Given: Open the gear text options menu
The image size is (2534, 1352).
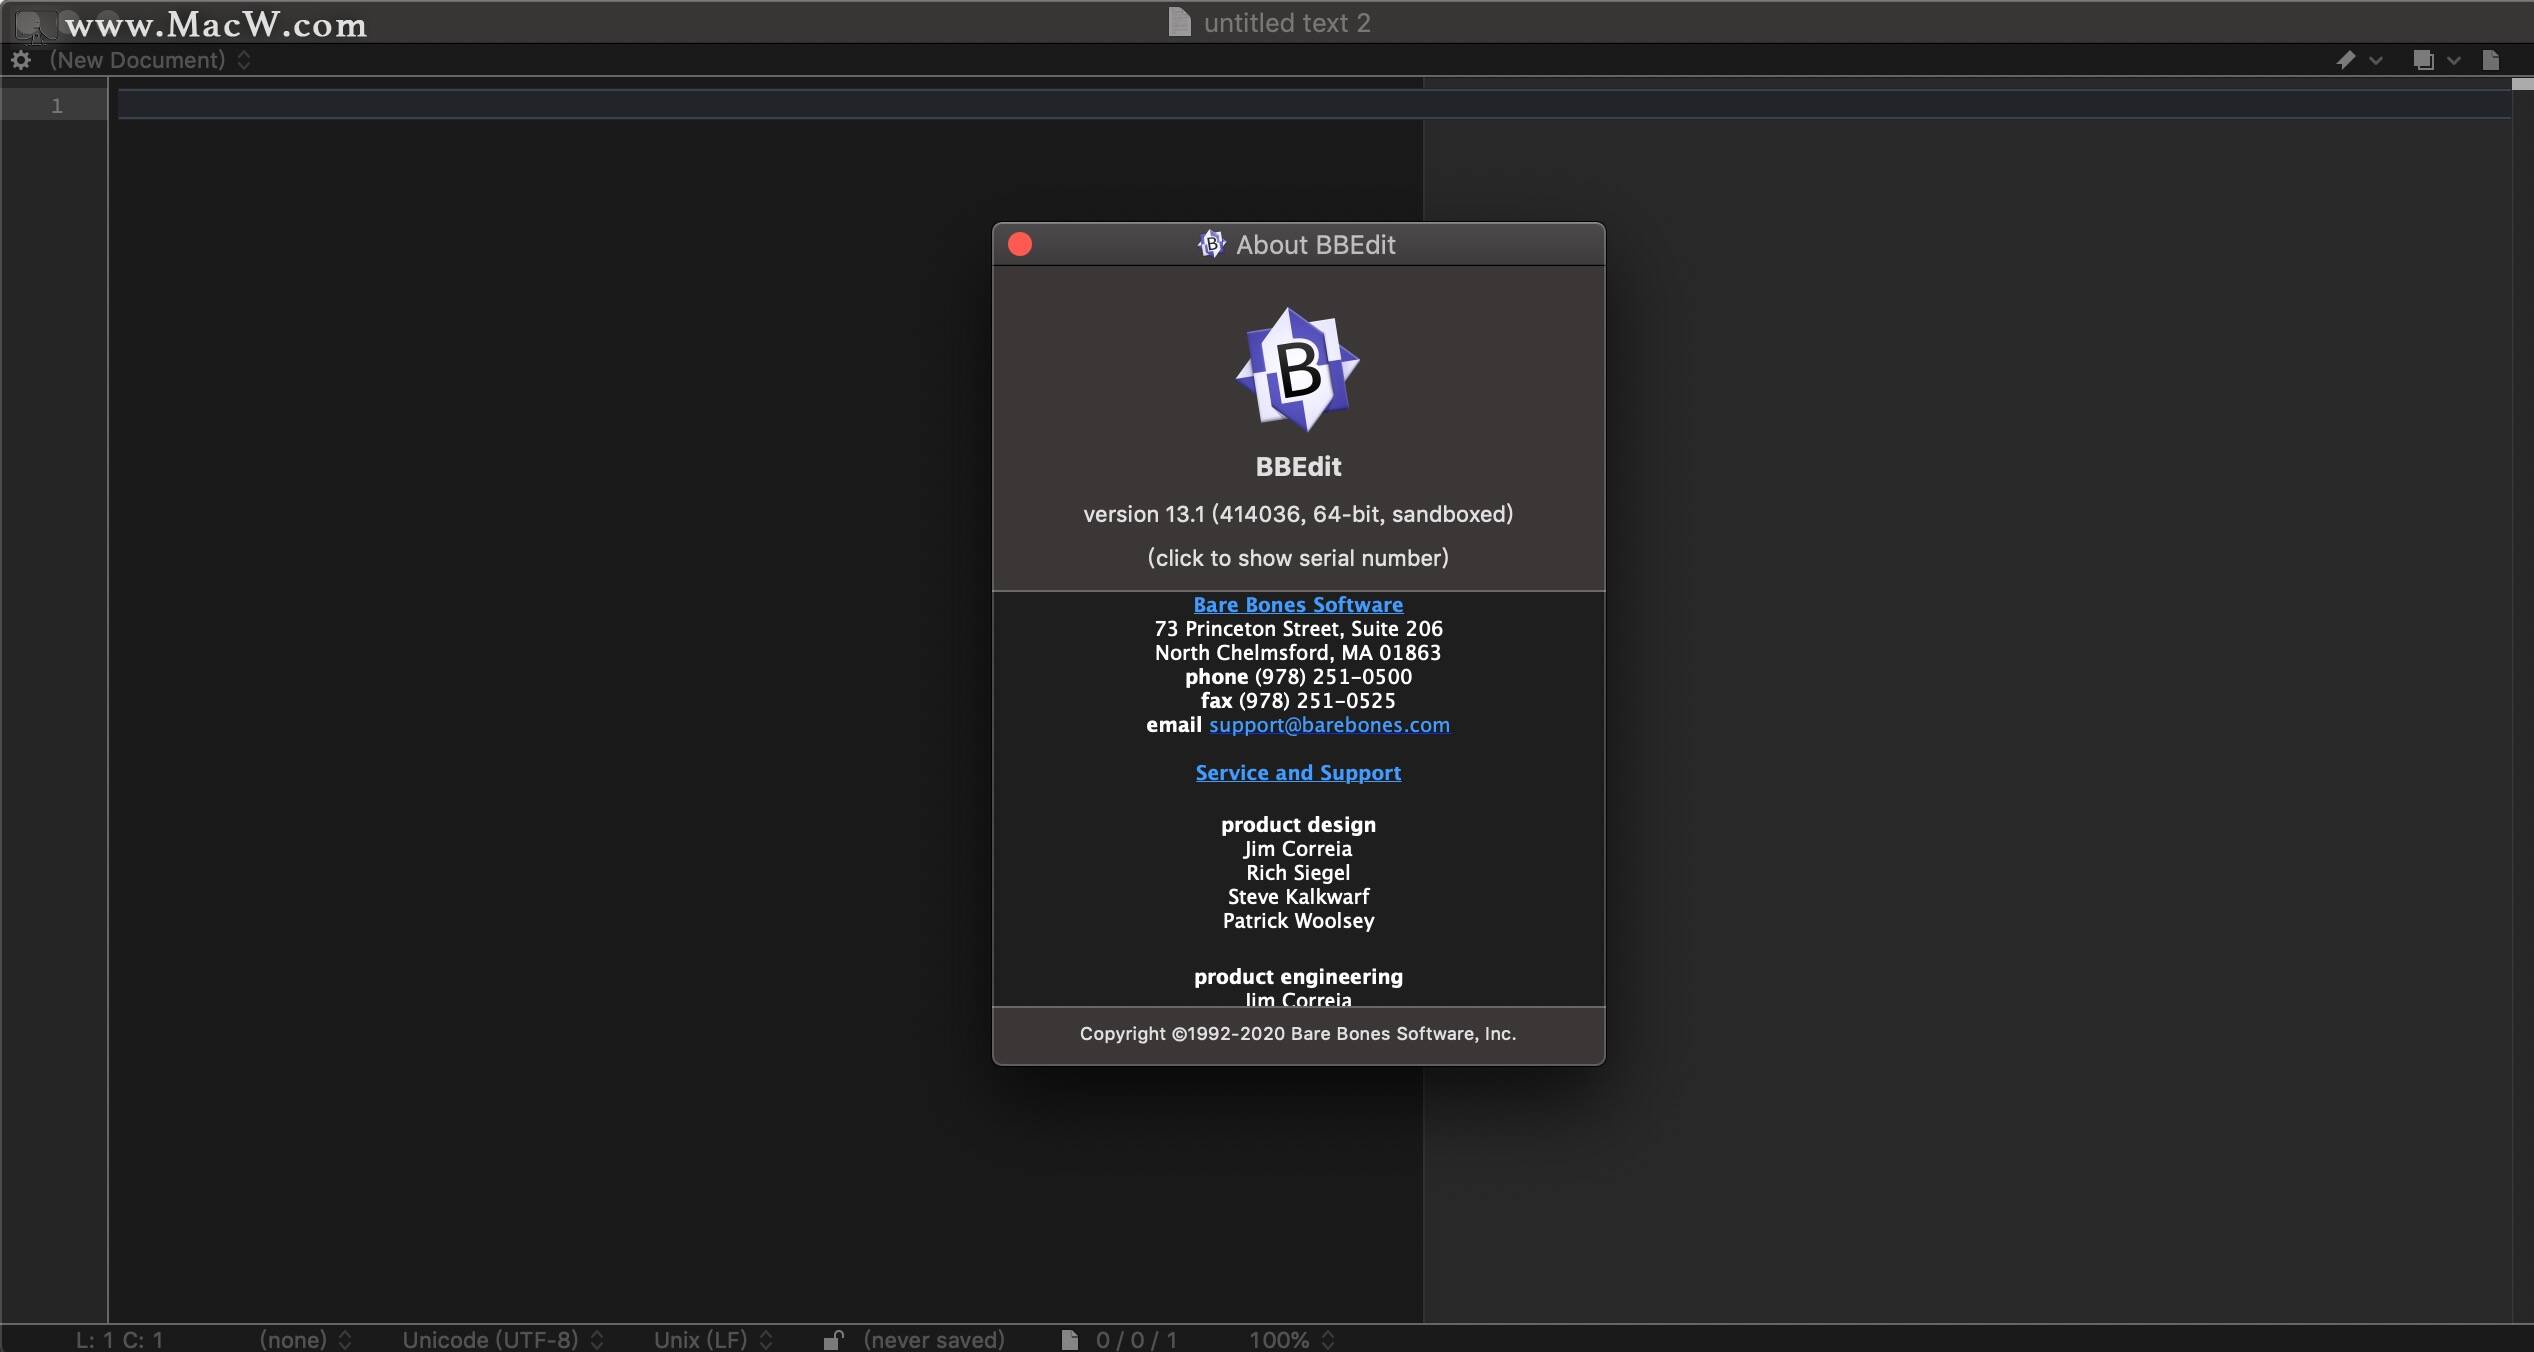Looking at the screenshot, I should click(x=21, y=60).
